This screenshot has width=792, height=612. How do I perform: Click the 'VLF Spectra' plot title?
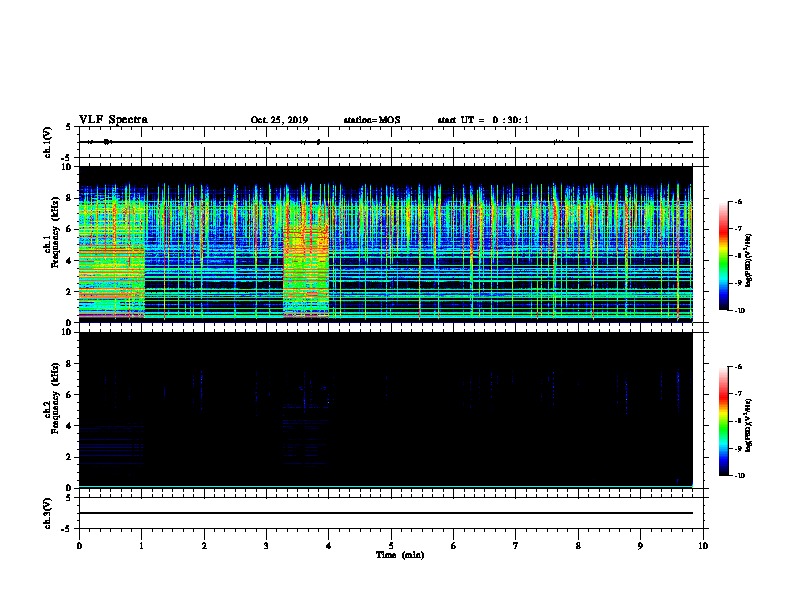(113, 120)
